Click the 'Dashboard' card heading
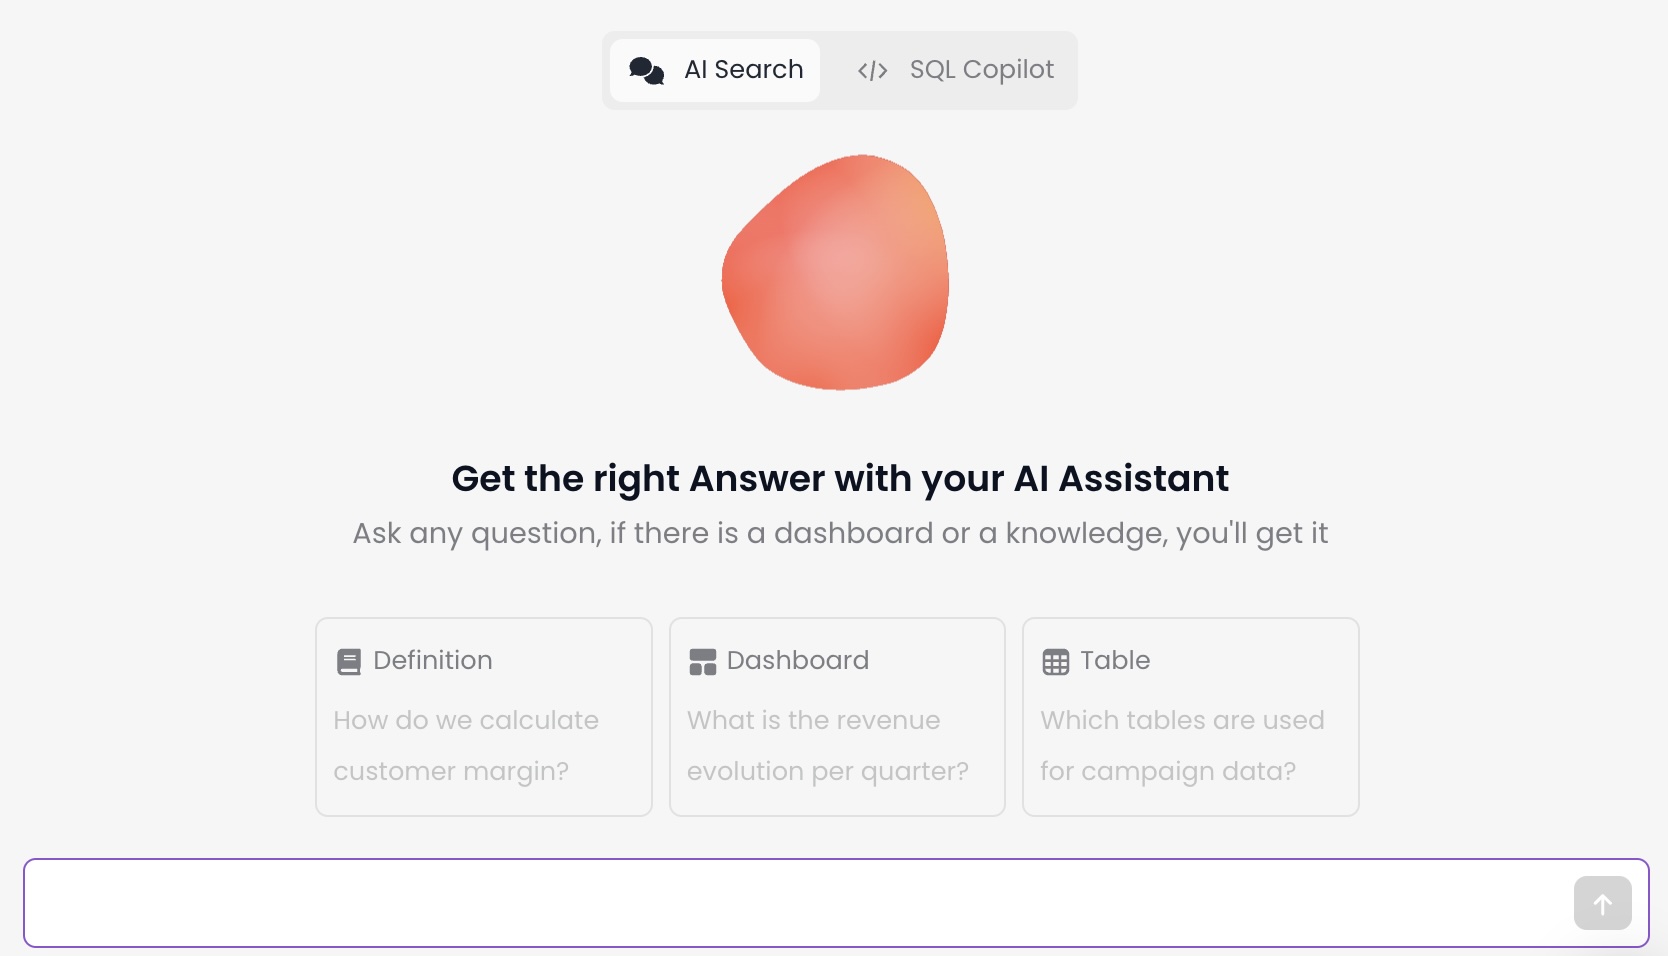 tap(798, 660)
